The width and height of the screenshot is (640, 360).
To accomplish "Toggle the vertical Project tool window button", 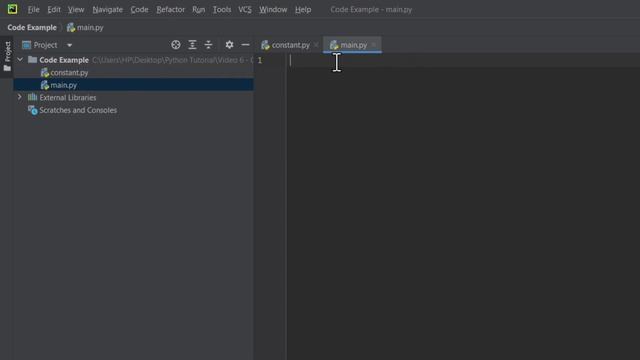I will tap(7, 56).
